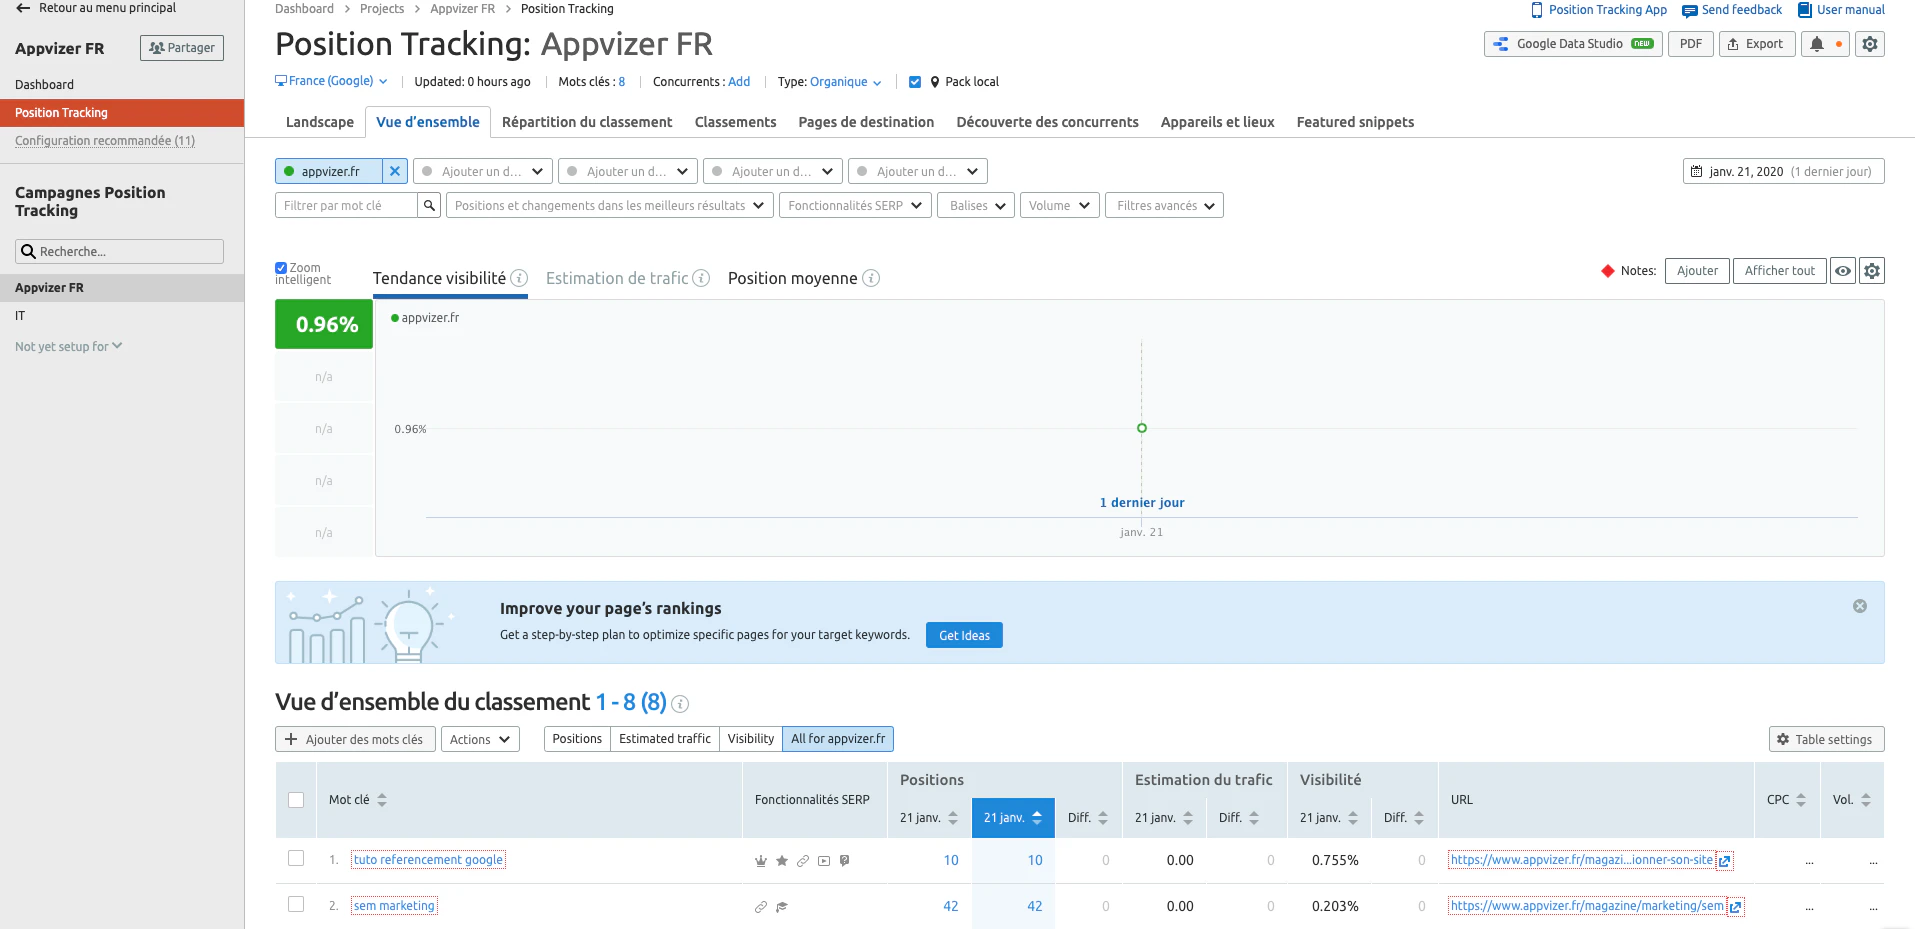Switch to Répartition du classement tab
Viewport: 1915px width, 929px height.
tap(587, 122)
